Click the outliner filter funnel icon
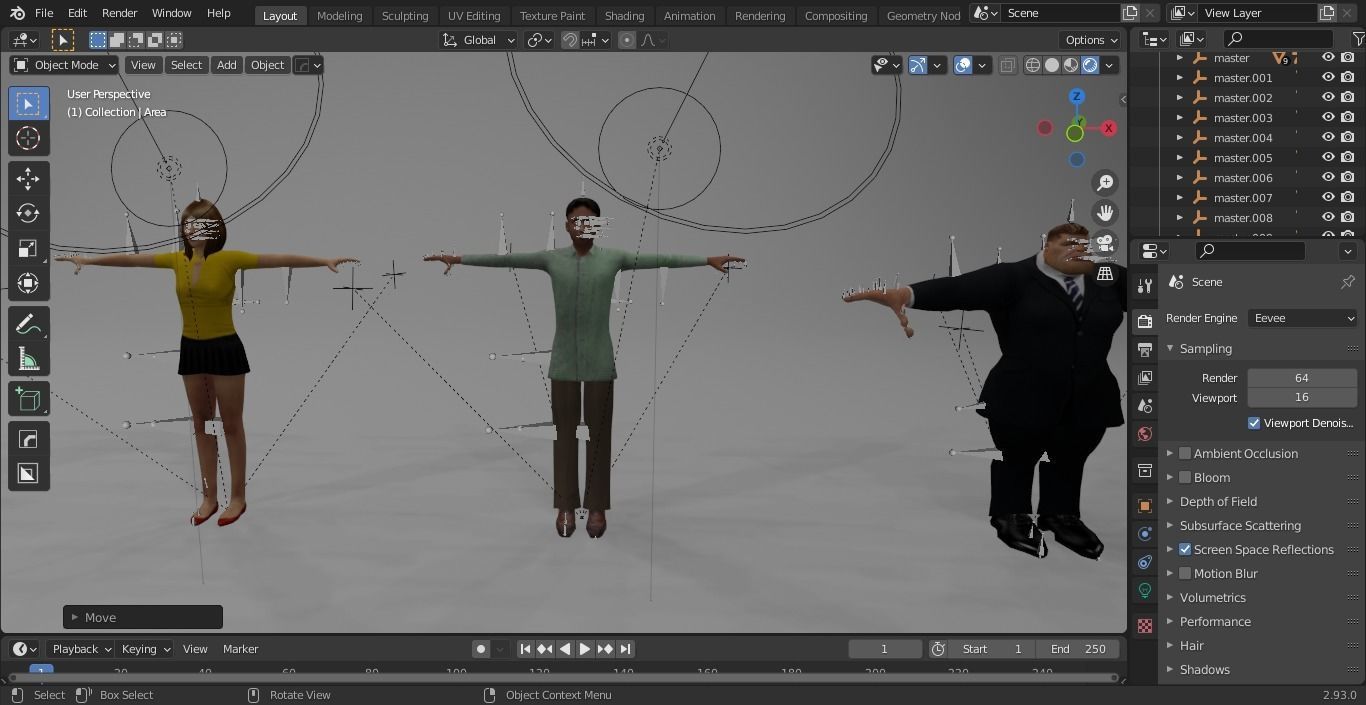This screenshot has height=705, width=1366. point(1358,39)
